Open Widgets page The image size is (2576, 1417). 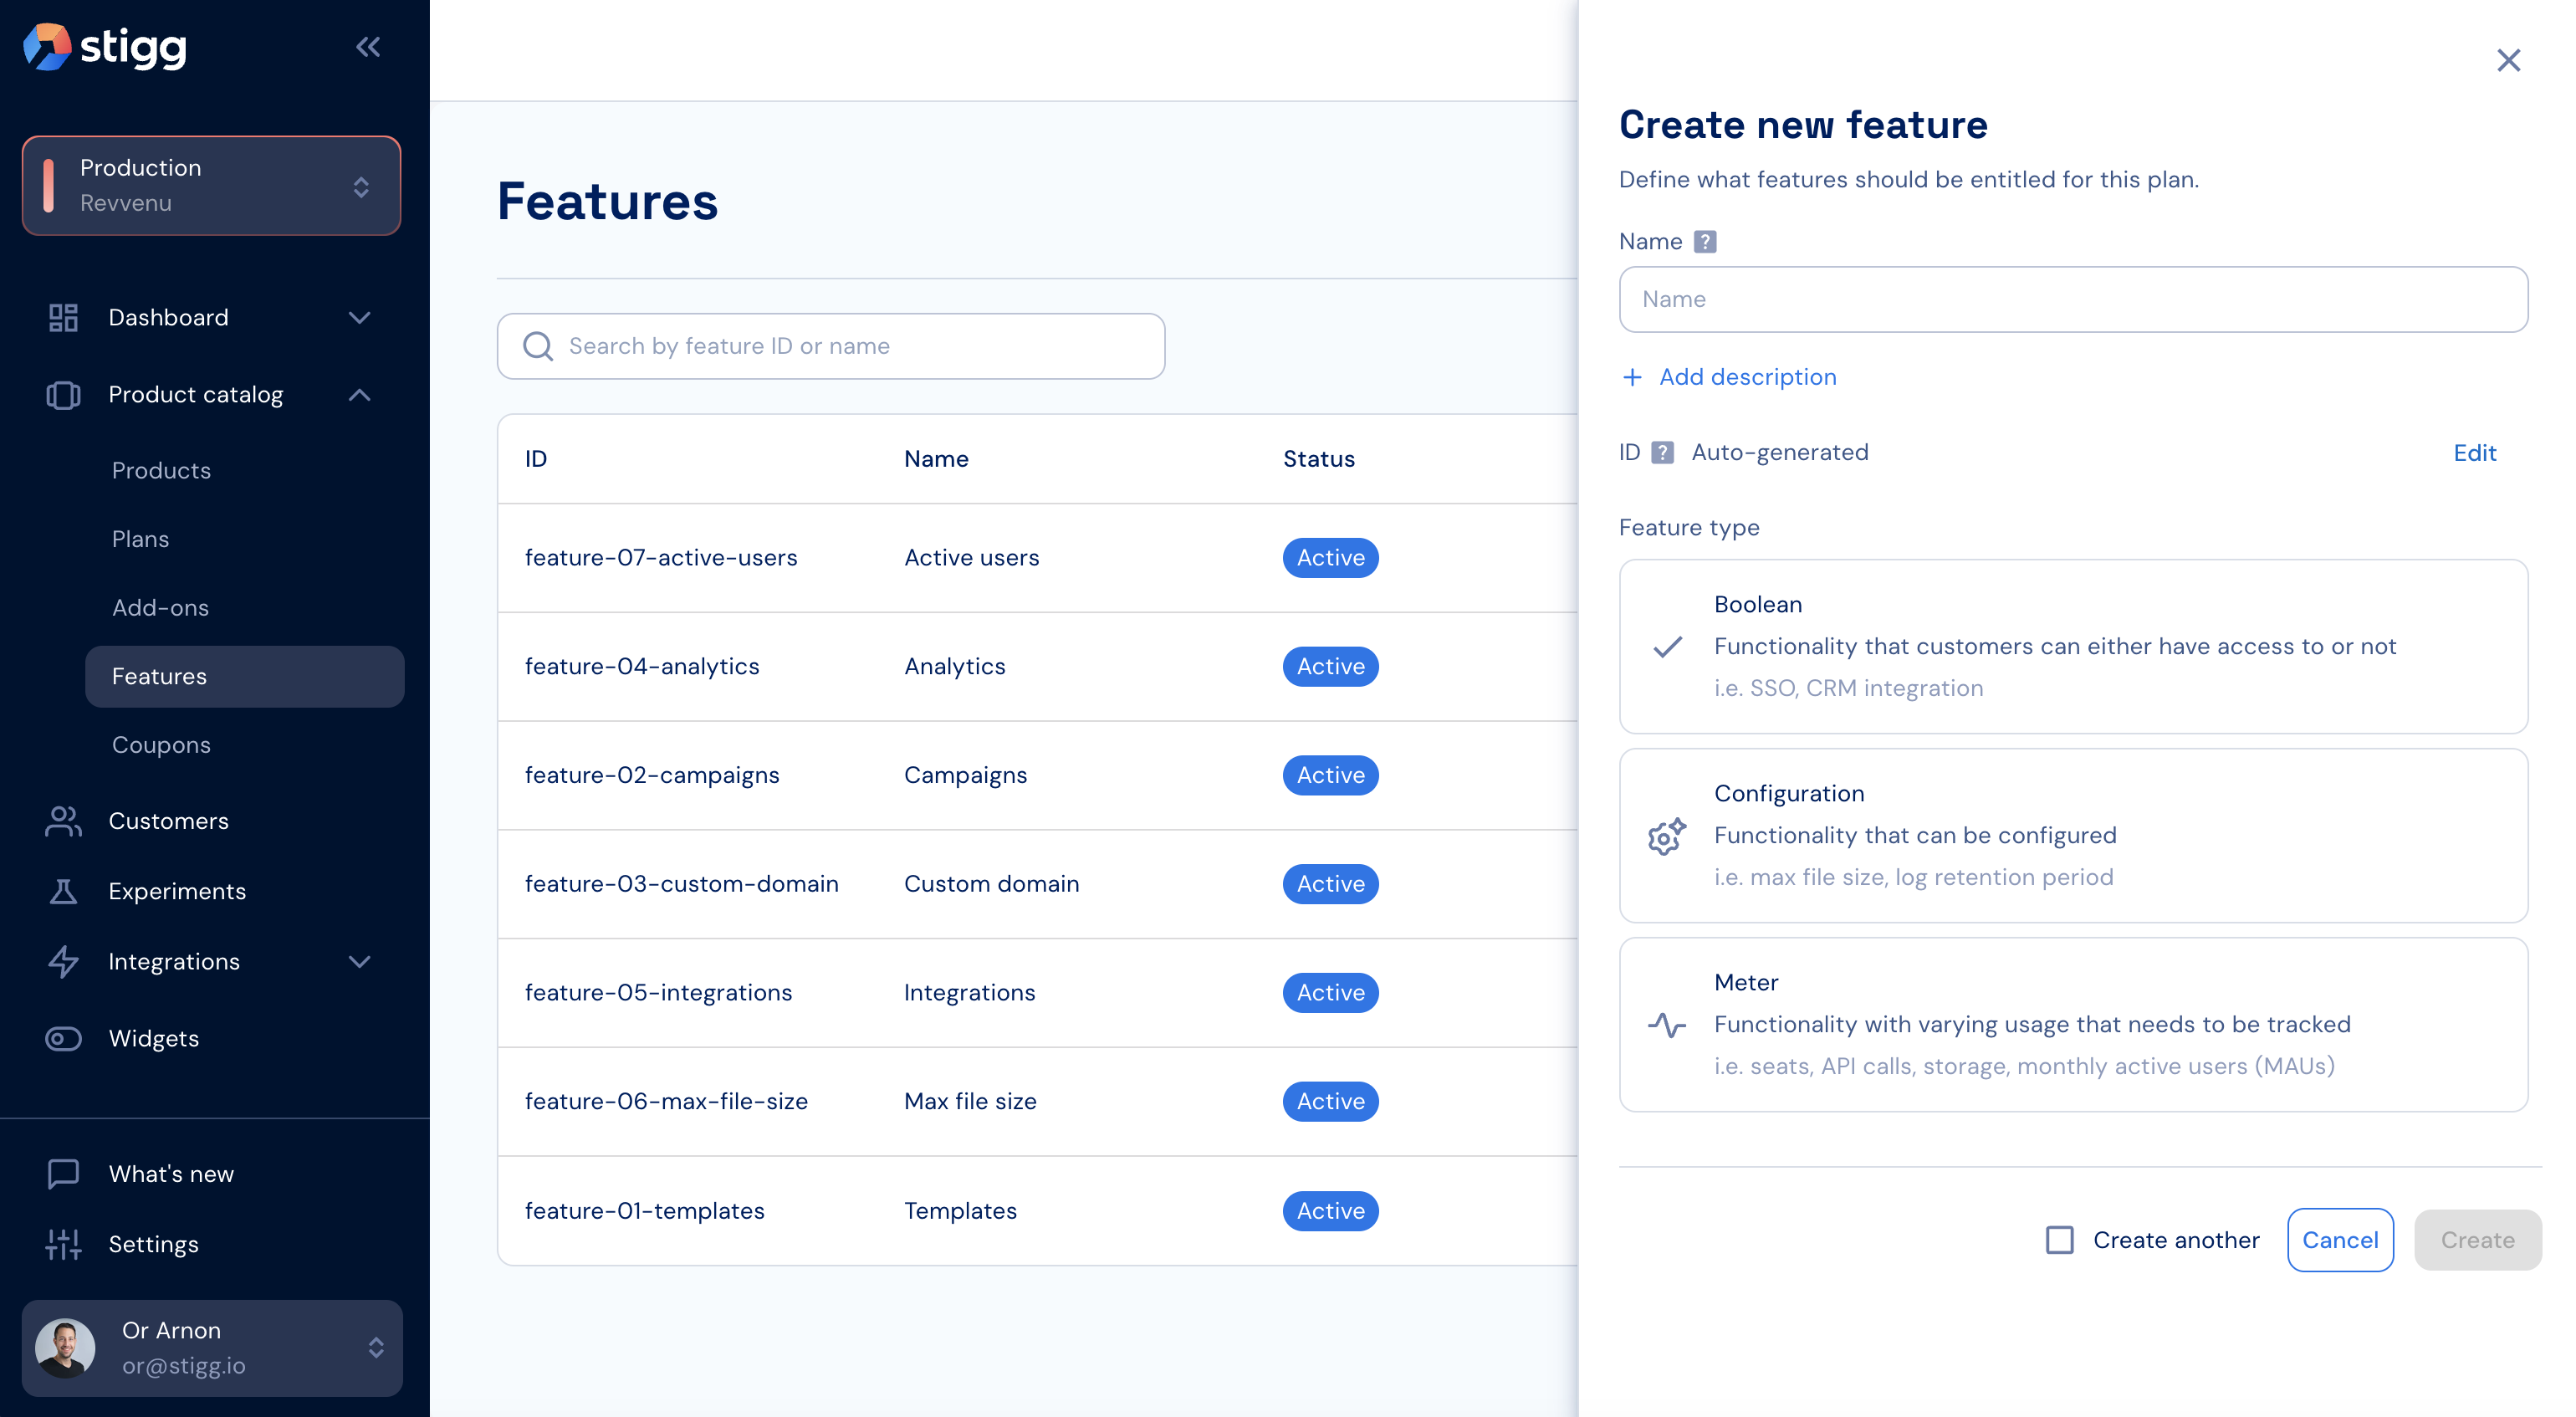[154, 1038]
